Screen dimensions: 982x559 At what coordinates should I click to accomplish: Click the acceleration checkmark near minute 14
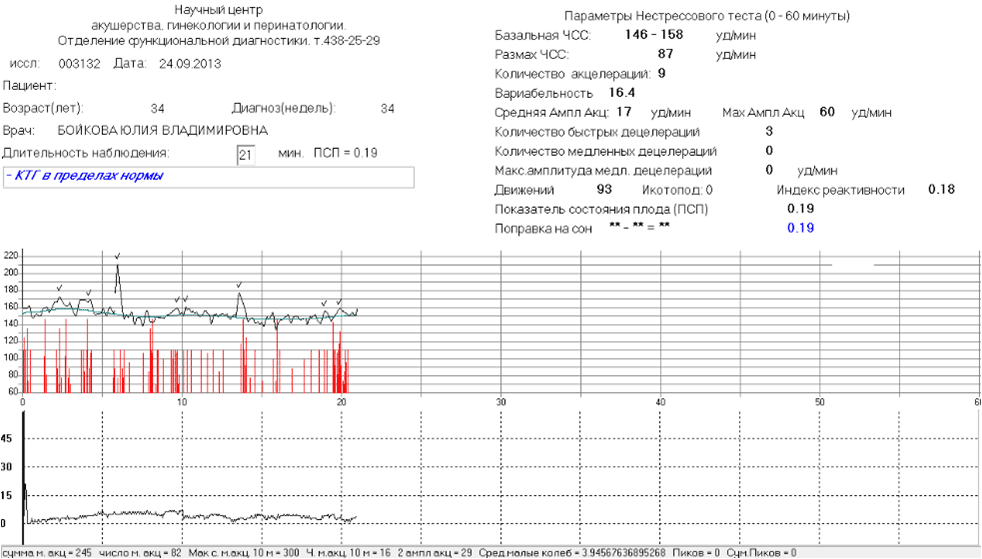[239, 285]
